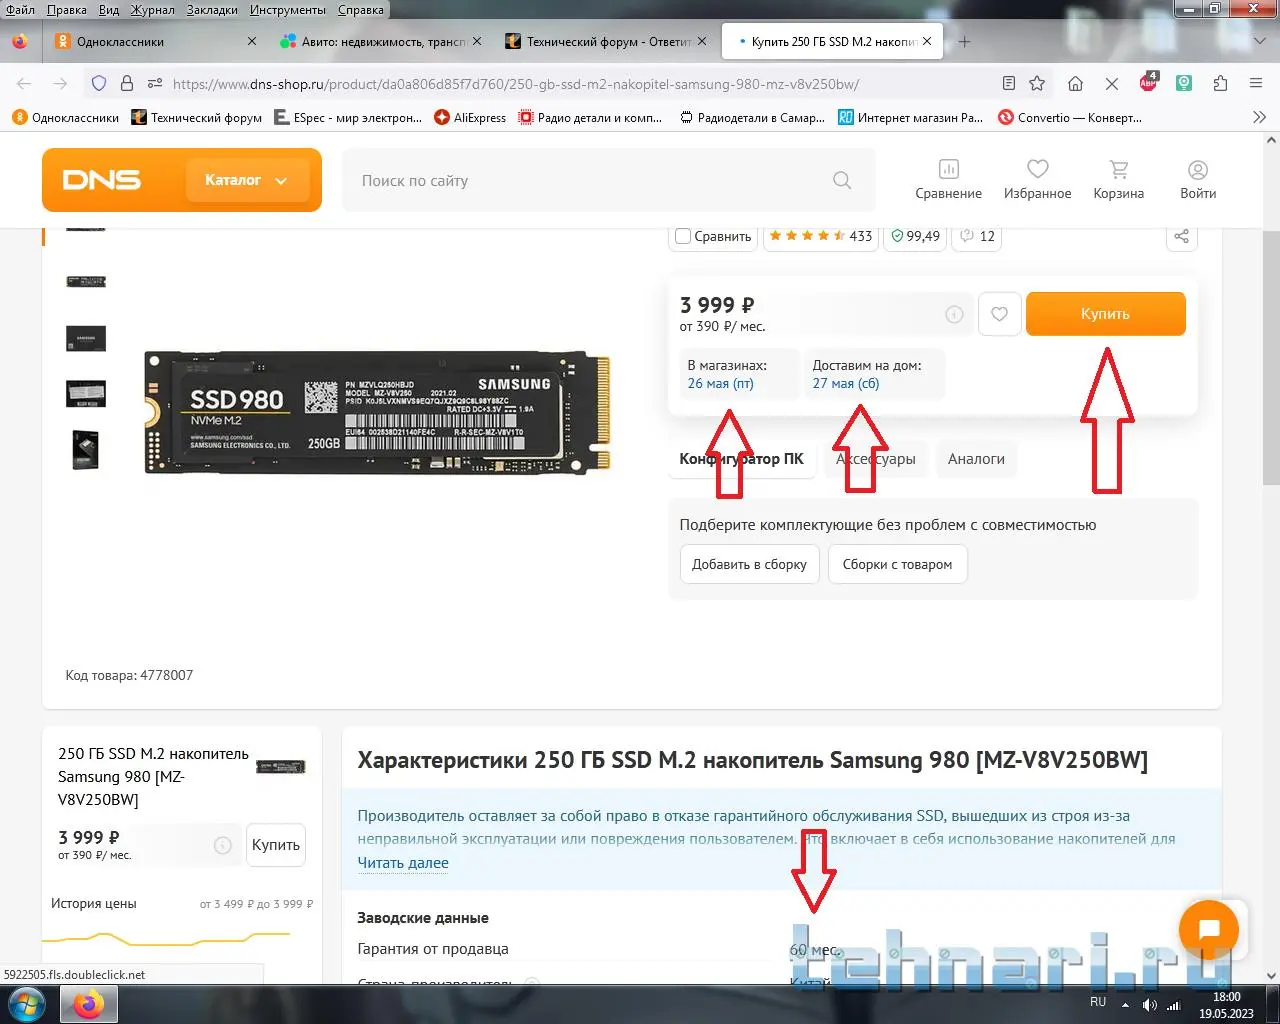Switch to the Аналоги tab
This screenshot has height=1024, width=1280.
pos(976,459)
